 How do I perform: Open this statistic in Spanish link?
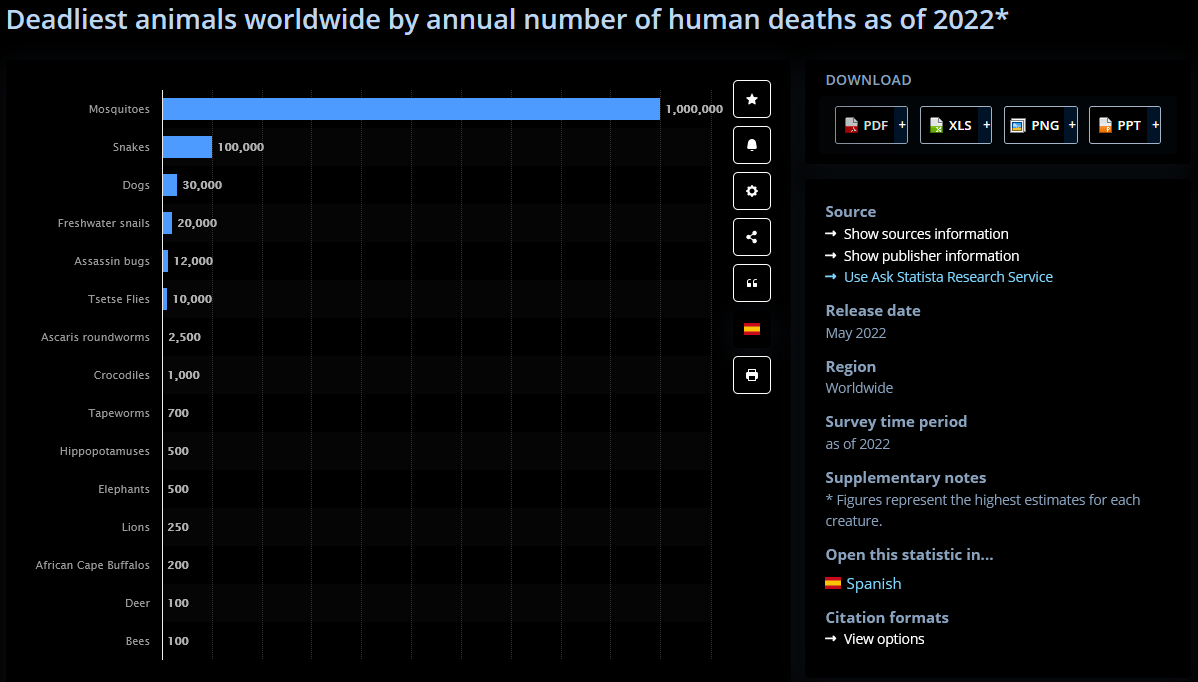coord(873,584)
